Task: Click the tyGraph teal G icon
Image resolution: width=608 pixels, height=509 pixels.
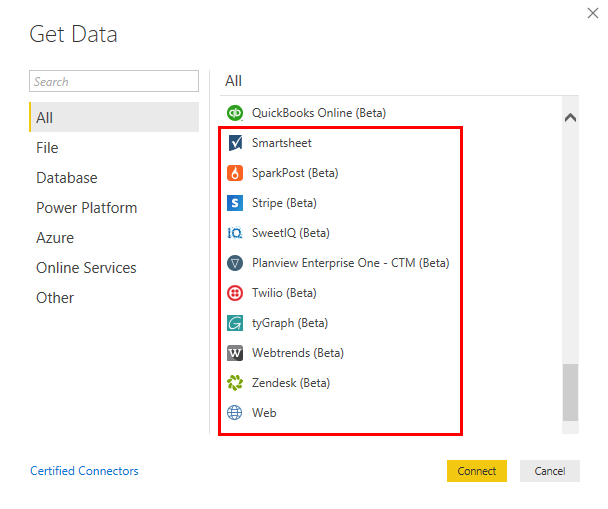Action: [235, 323]
